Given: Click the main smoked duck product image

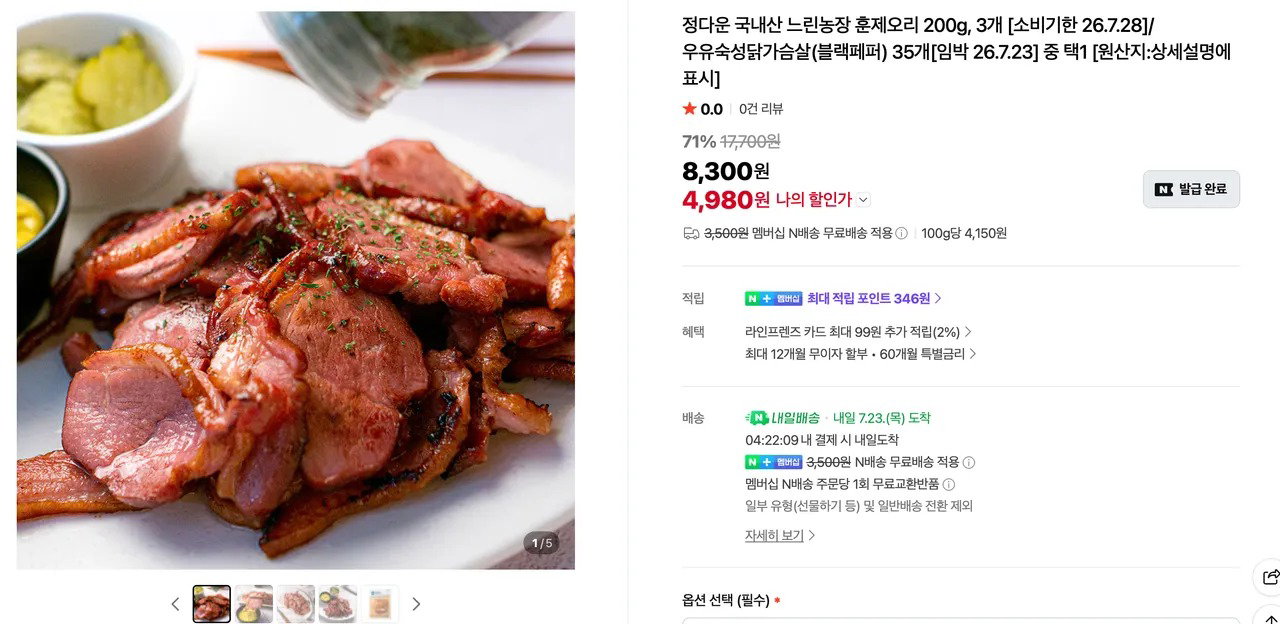Looking at the screenshot, I should (296, 290).
